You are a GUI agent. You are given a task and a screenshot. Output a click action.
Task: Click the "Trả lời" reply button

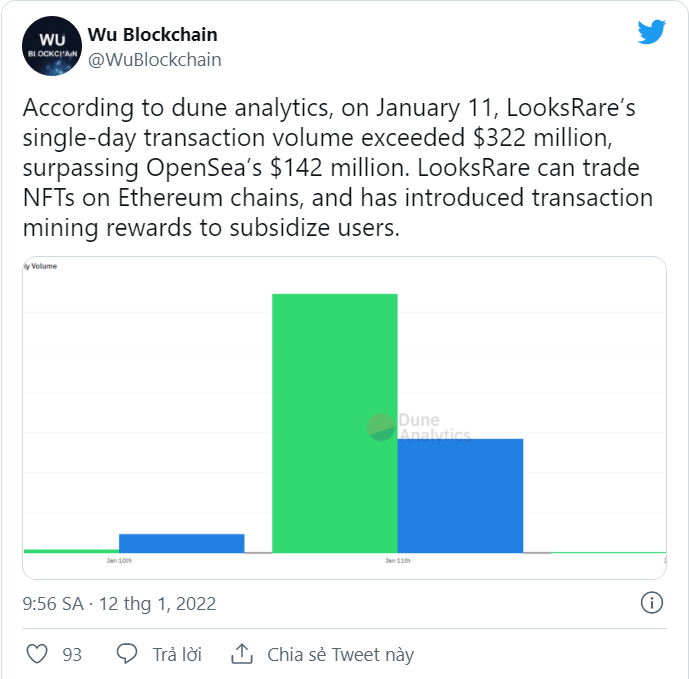tap(177, 655)
